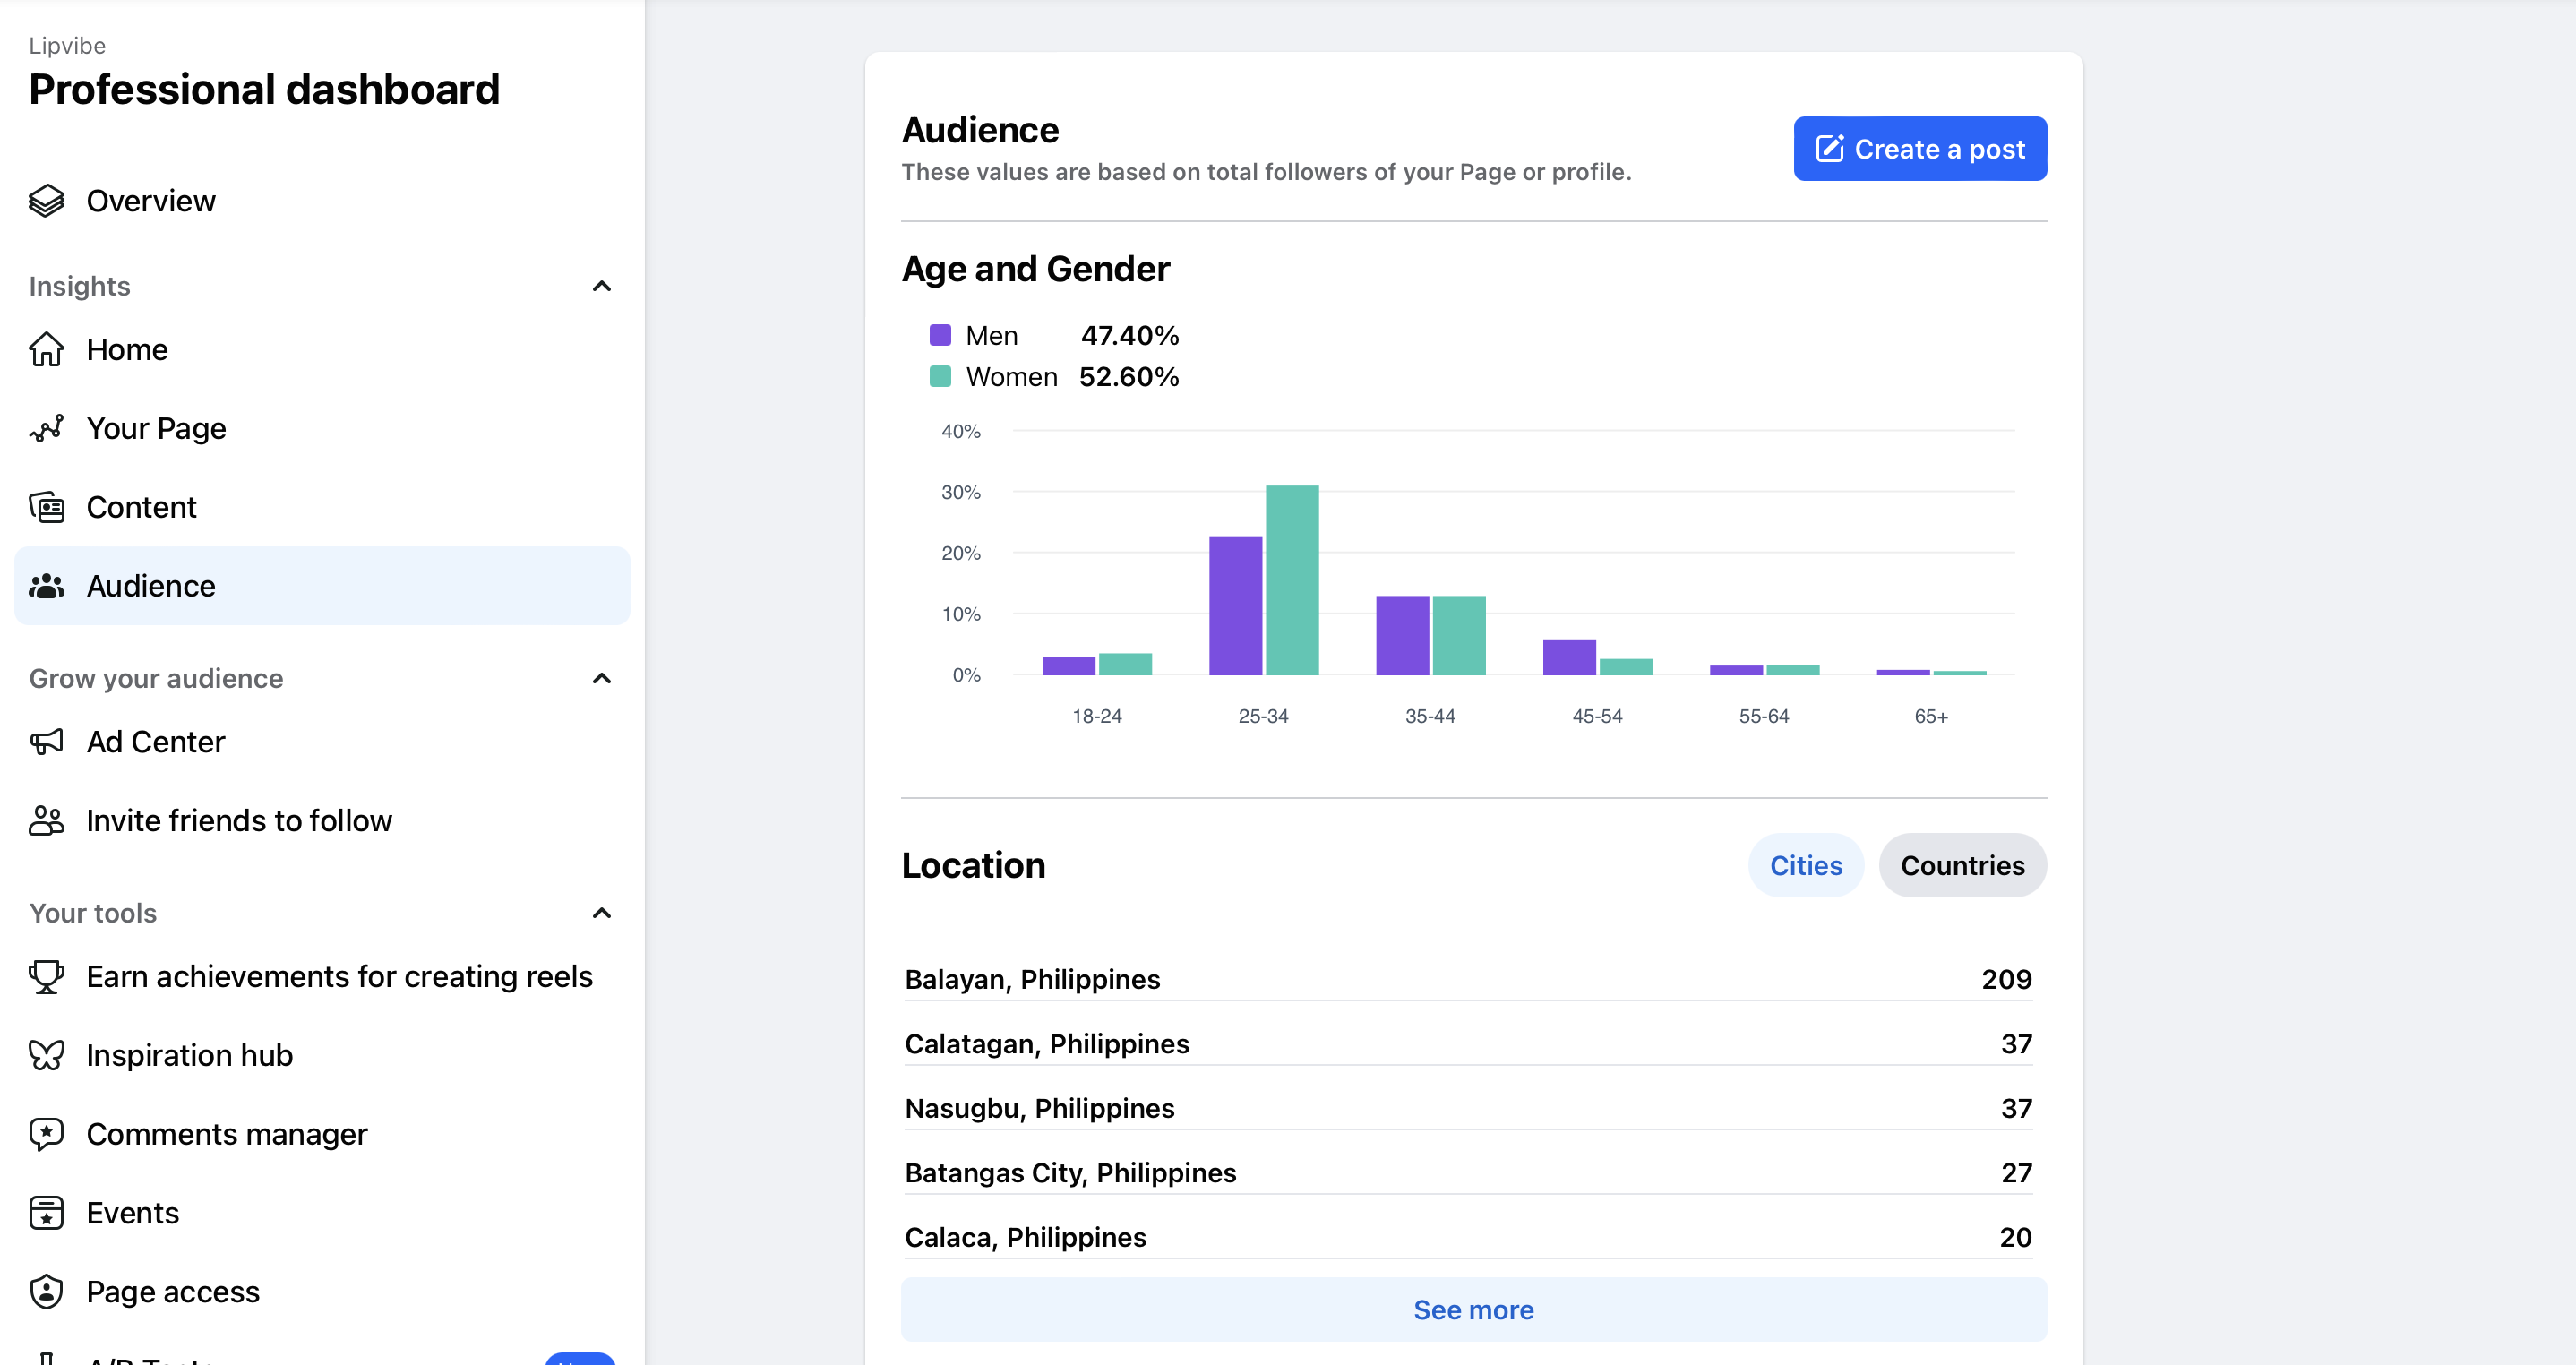Click the Create a post button
This screenshot has height=1365, width=2576.
pos(1919,149)
